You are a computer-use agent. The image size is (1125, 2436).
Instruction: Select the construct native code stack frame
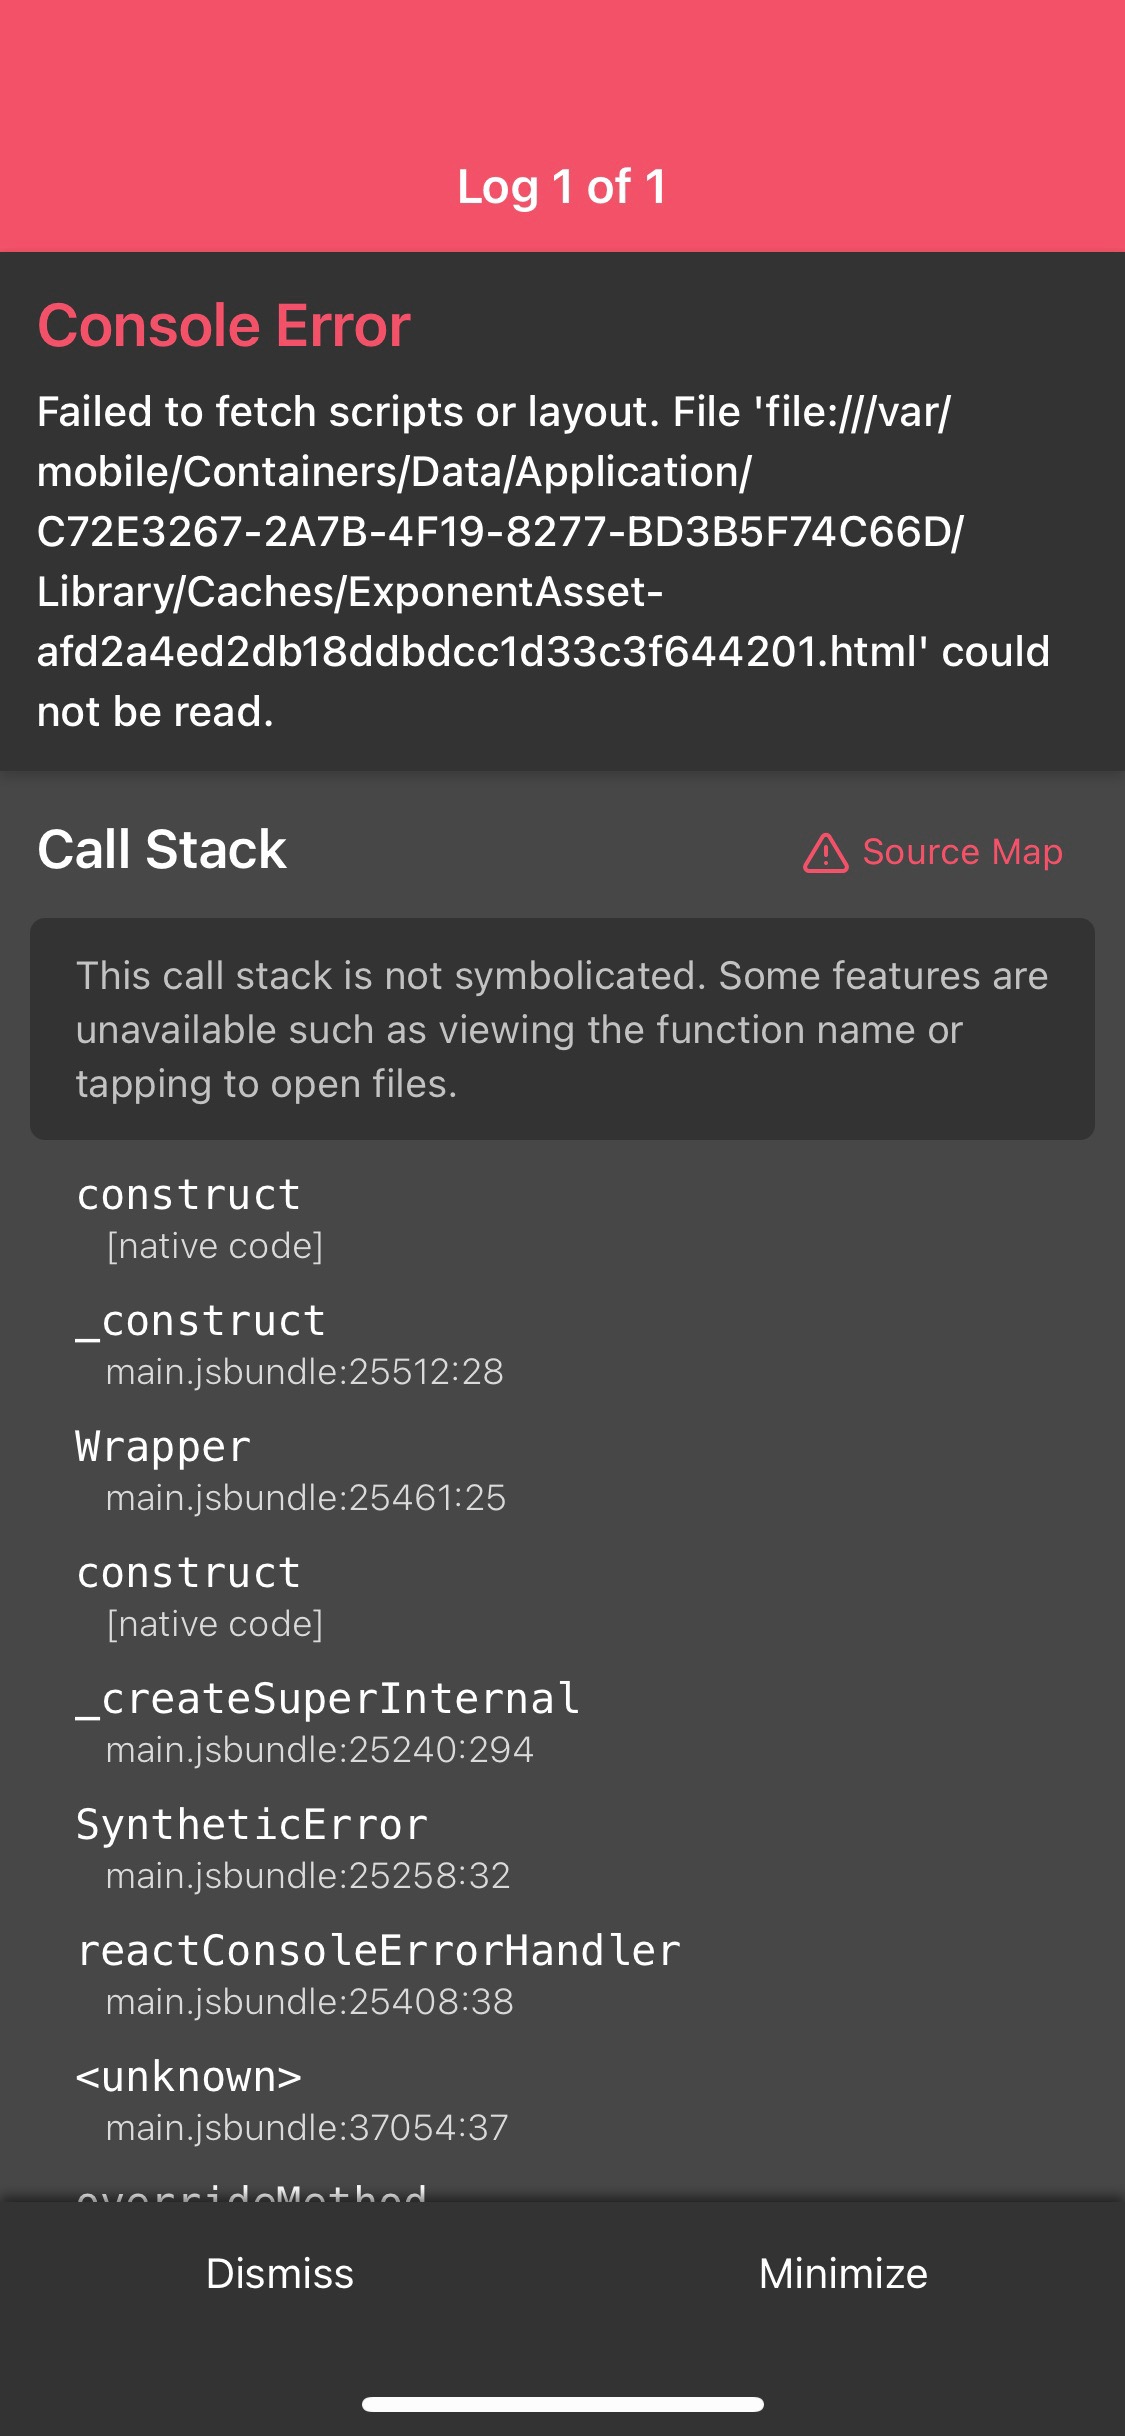coord(188,1194)
